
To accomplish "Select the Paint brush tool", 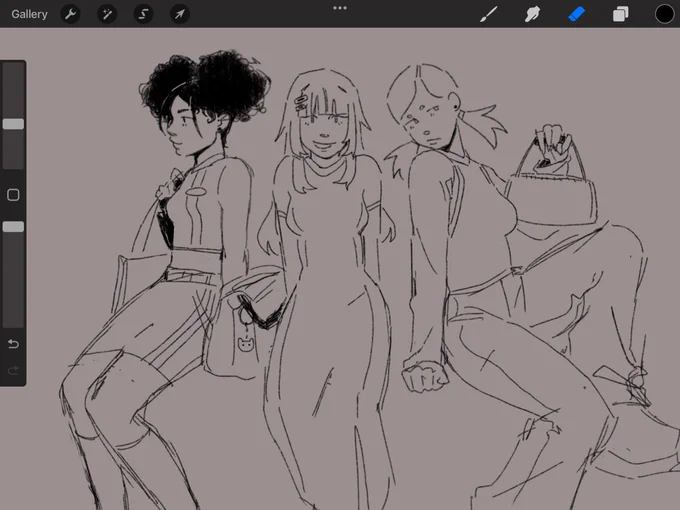I will (489, 14).
